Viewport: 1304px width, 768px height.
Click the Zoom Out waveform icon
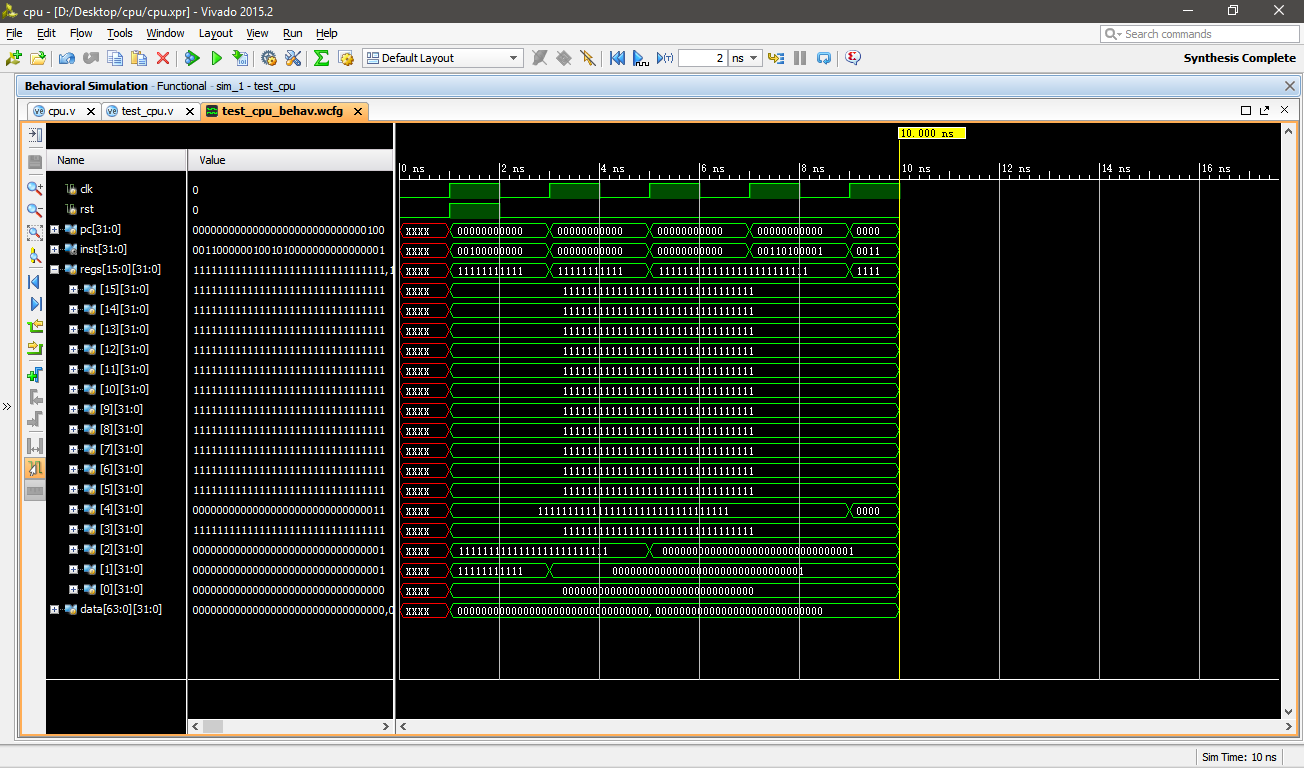point(35,210)
